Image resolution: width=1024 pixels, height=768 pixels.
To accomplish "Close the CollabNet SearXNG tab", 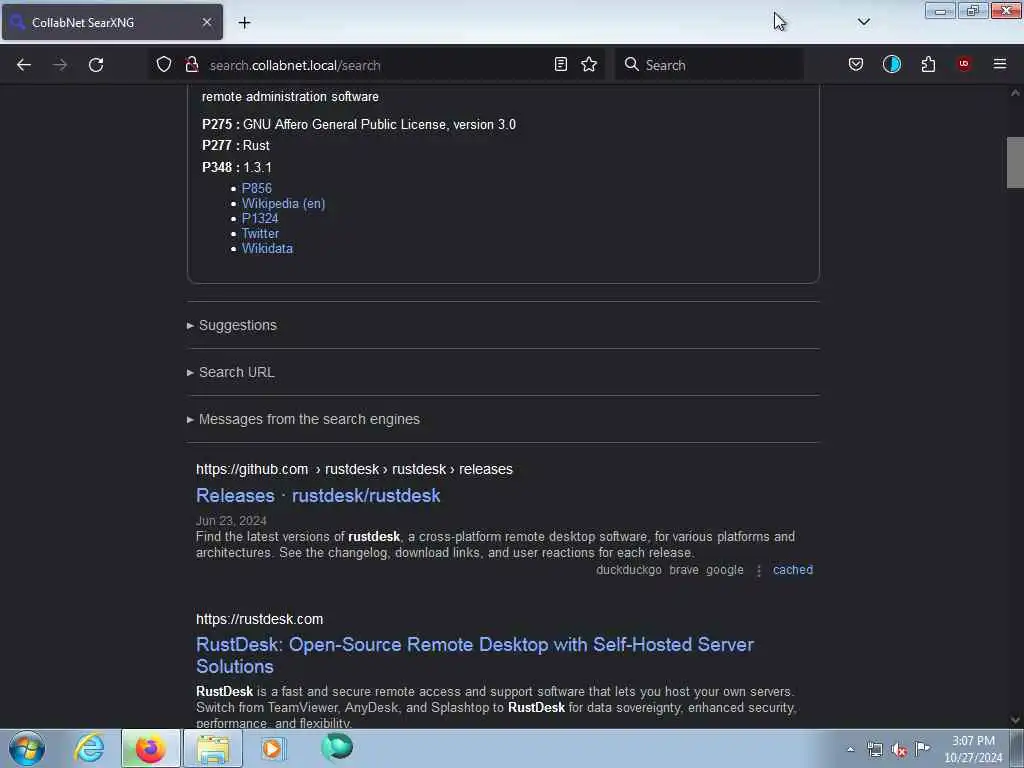I will pos(207,22).
